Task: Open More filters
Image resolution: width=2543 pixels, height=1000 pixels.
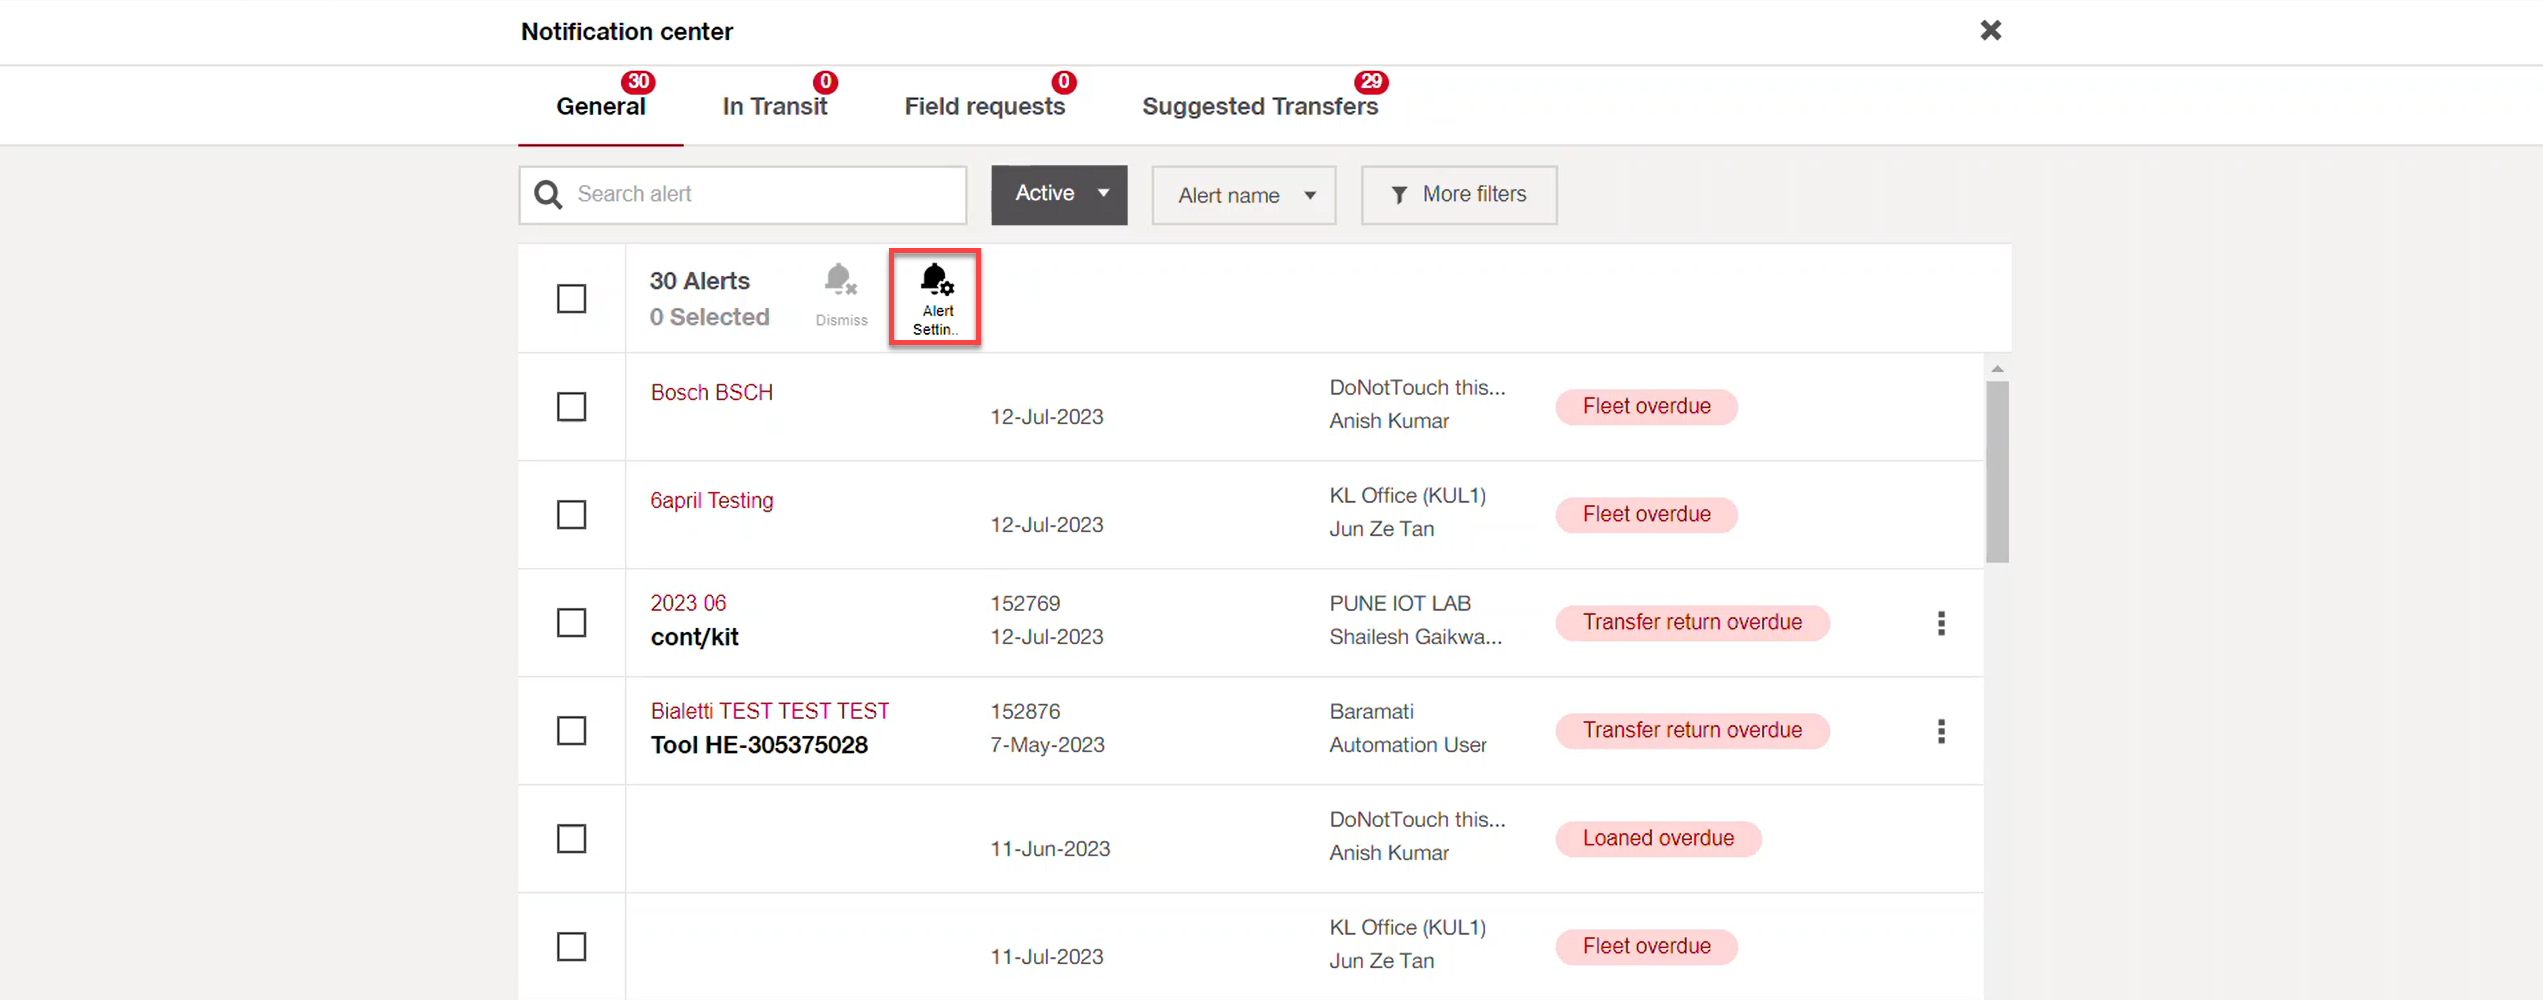Action: click(1459, 195)
